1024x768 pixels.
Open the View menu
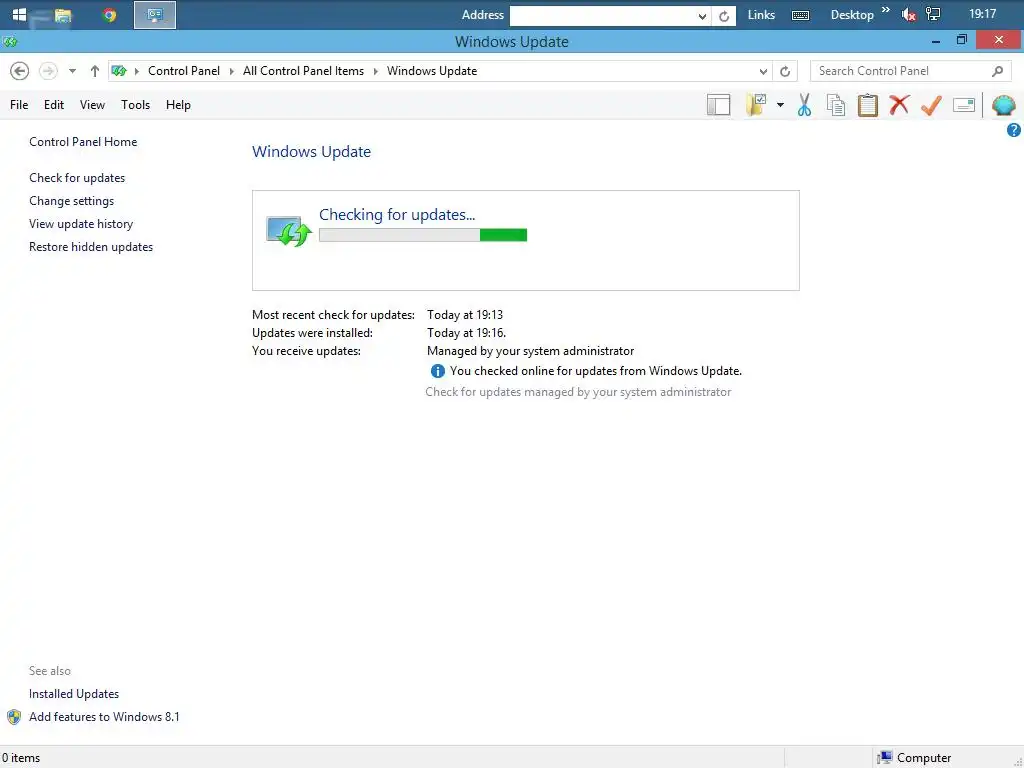click(92, 105)
